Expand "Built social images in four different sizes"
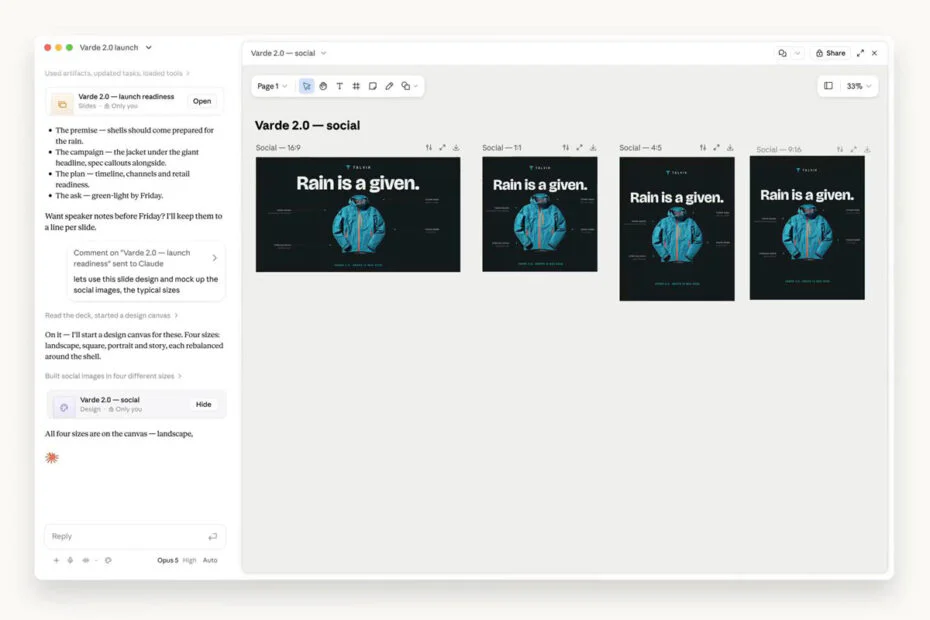Screen dimensions: 930x620 click(113, 376)
